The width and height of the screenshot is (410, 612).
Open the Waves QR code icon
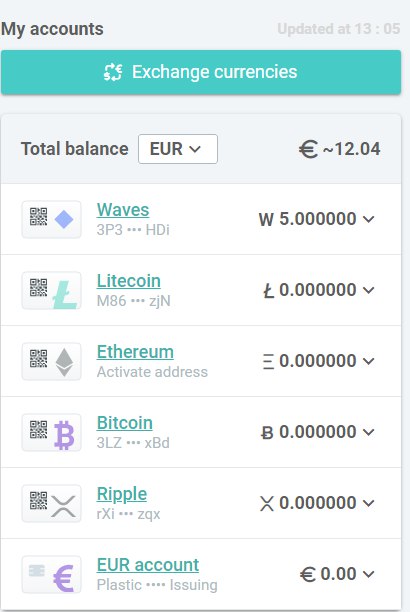[39, 217]
